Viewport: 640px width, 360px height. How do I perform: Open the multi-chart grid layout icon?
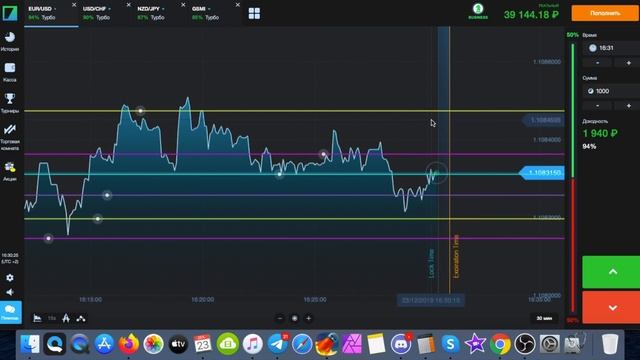coord(254,13)
